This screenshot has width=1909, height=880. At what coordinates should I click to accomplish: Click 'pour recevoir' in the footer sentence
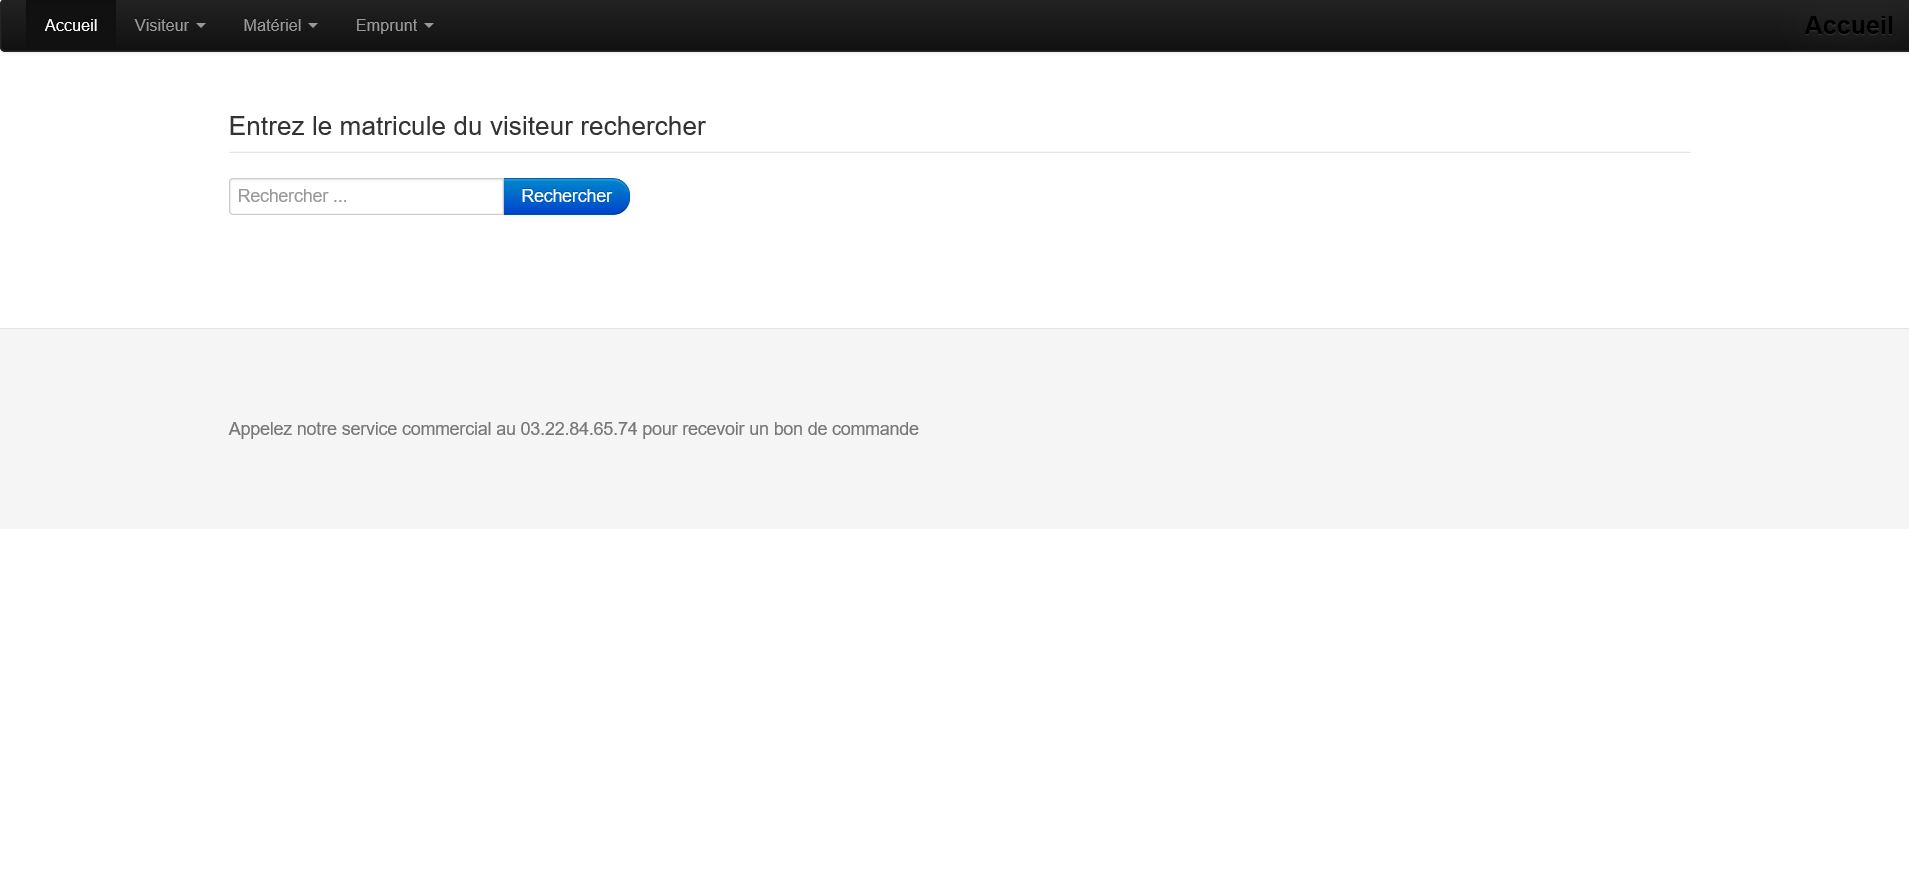point(693,429)
